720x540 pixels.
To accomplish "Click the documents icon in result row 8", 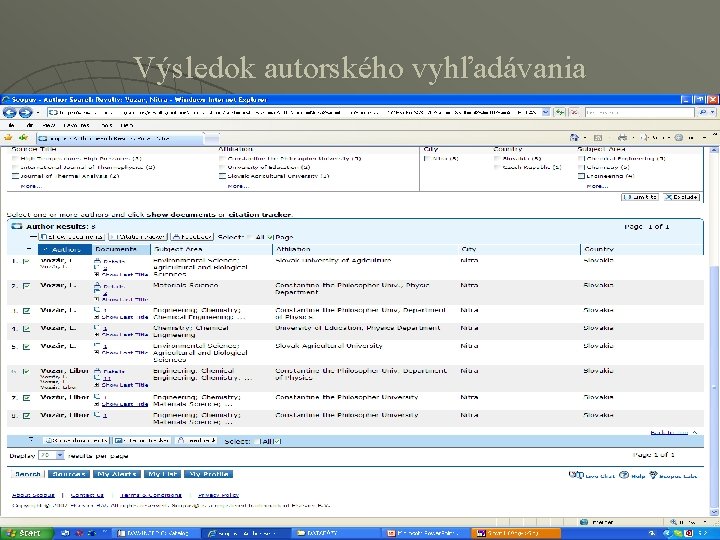I will pos(97,415).
